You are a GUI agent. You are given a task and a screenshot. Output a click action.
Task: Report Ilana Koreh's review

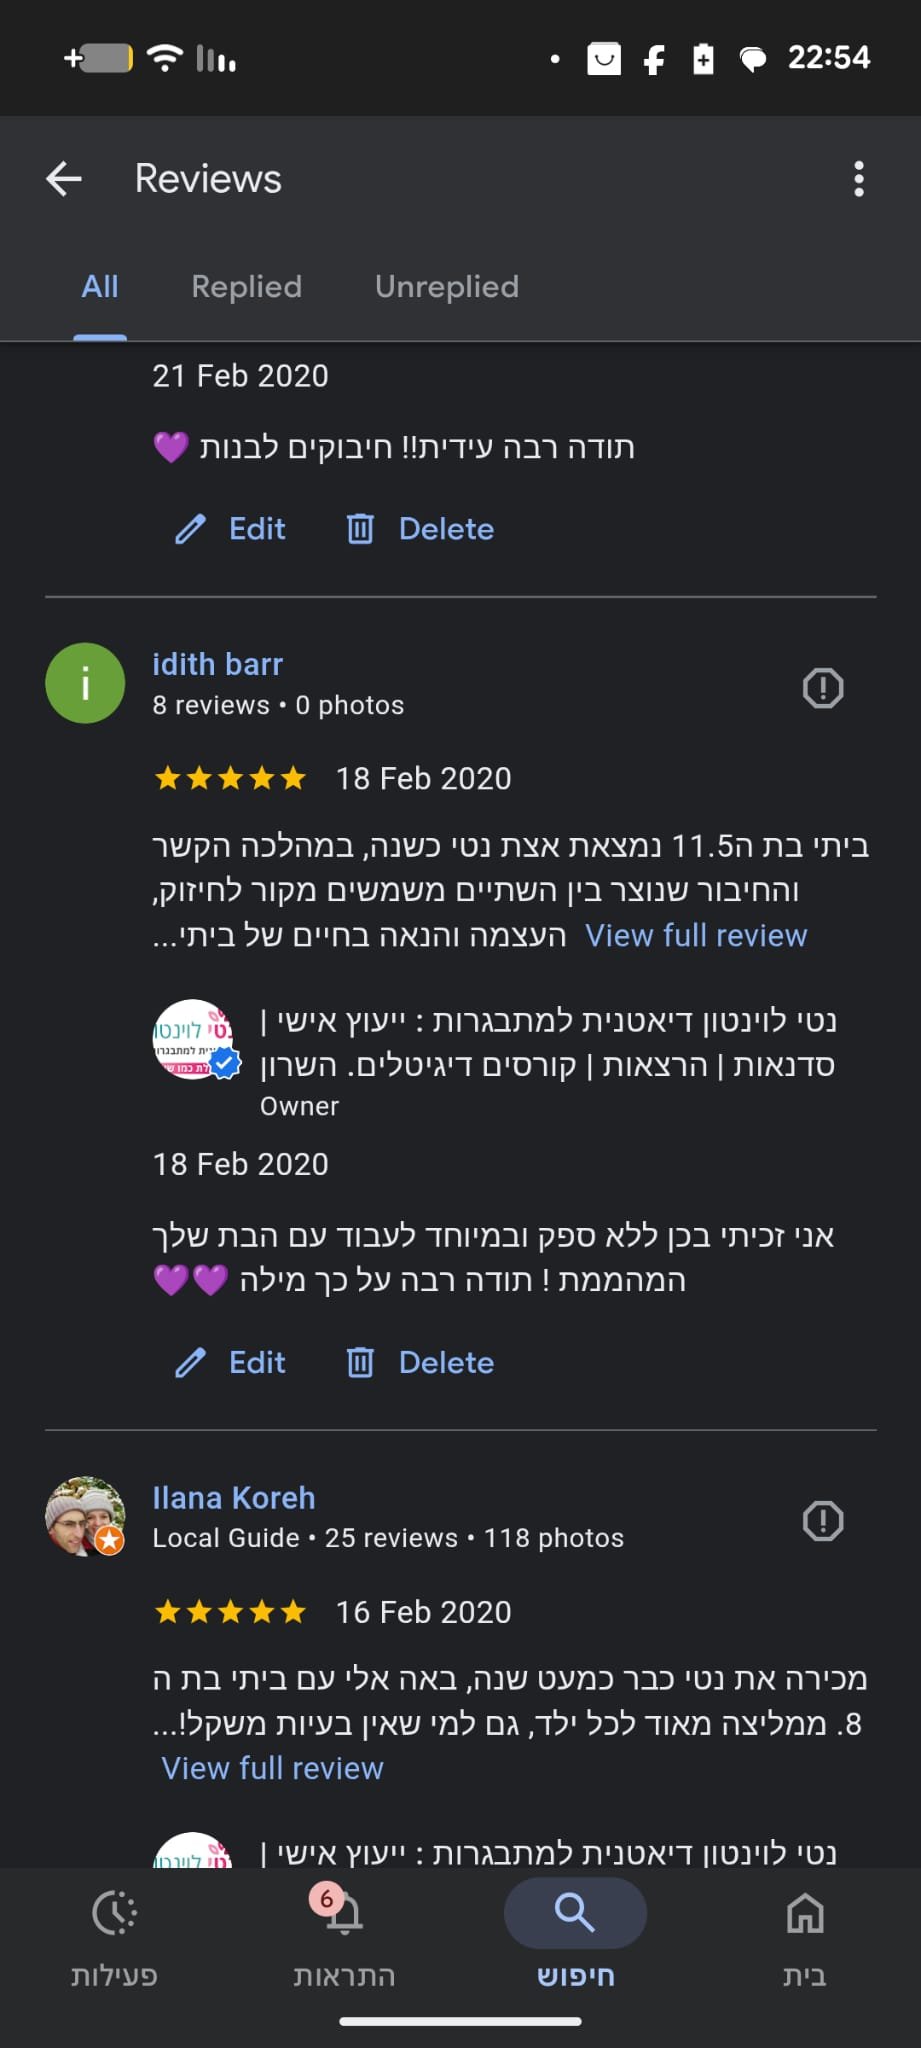[822, 1521]
